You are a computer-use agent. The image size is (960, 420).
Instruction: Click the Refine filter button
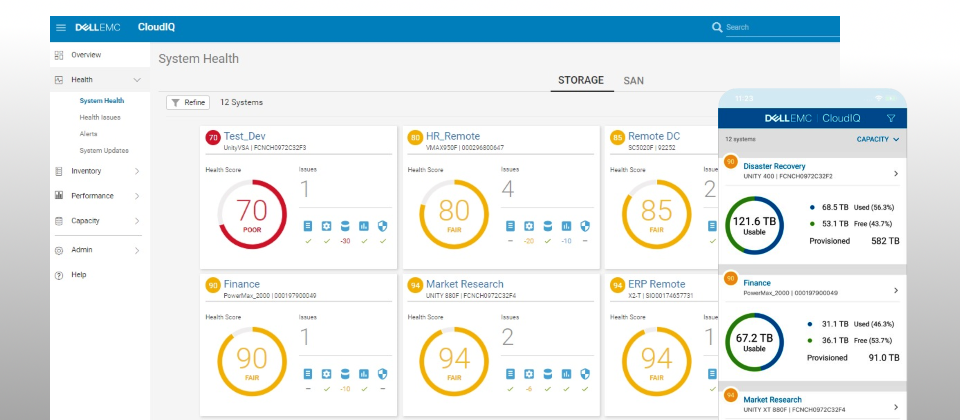click(x=188, y=103)
